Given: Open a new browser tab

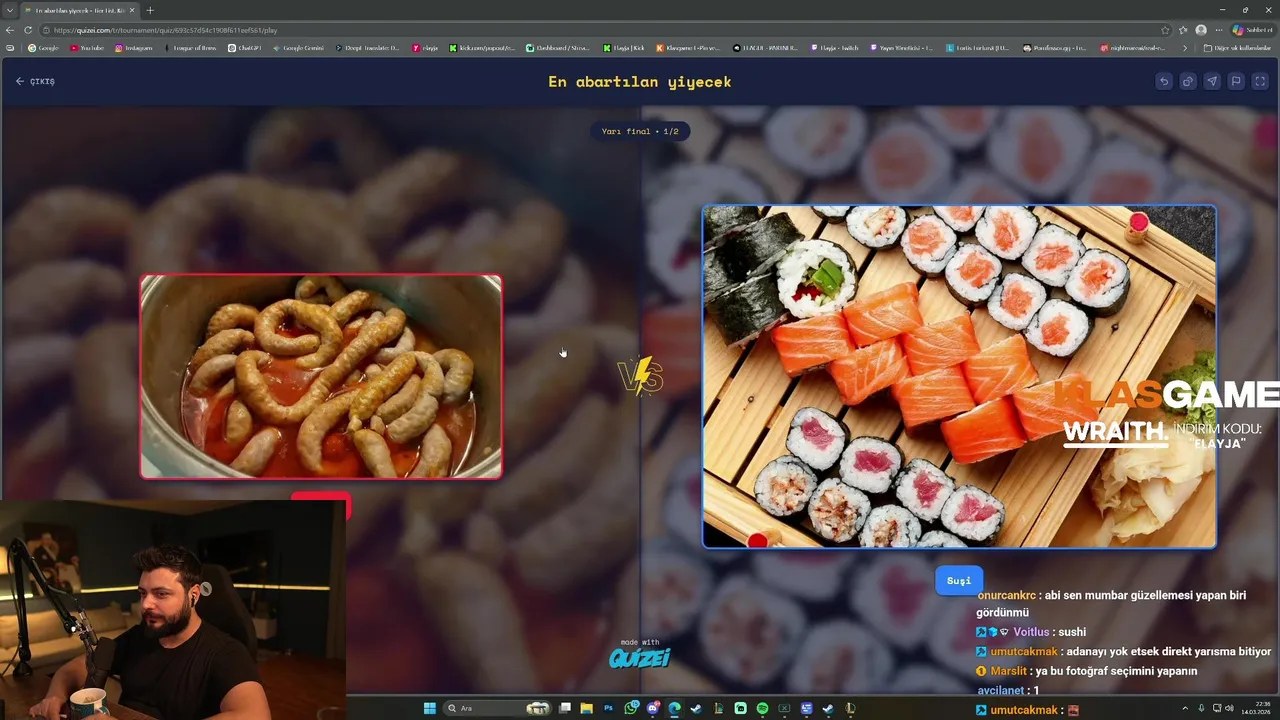Looking at the screenshot, I should 150,10.
